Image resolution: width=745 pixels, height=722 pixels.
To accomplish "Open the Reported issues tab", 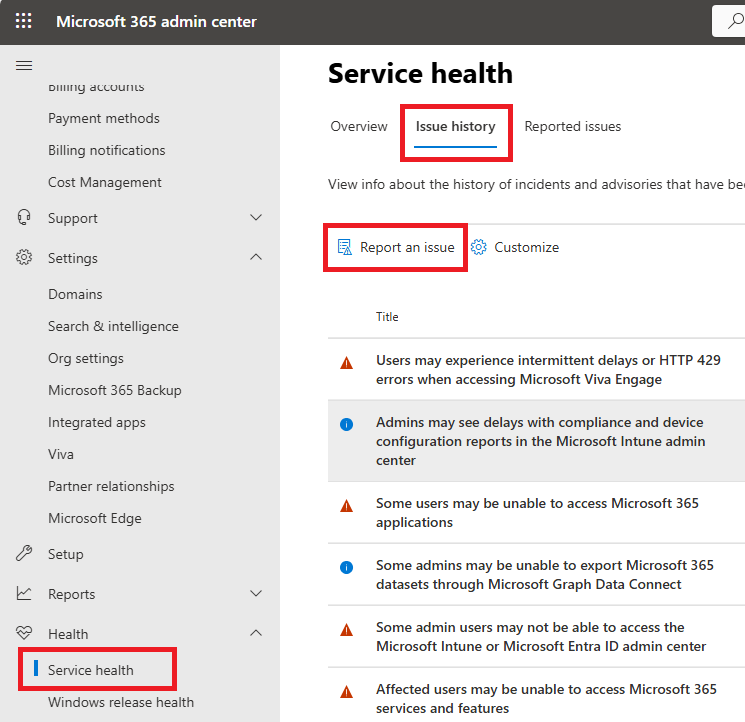I will (573, 126).
